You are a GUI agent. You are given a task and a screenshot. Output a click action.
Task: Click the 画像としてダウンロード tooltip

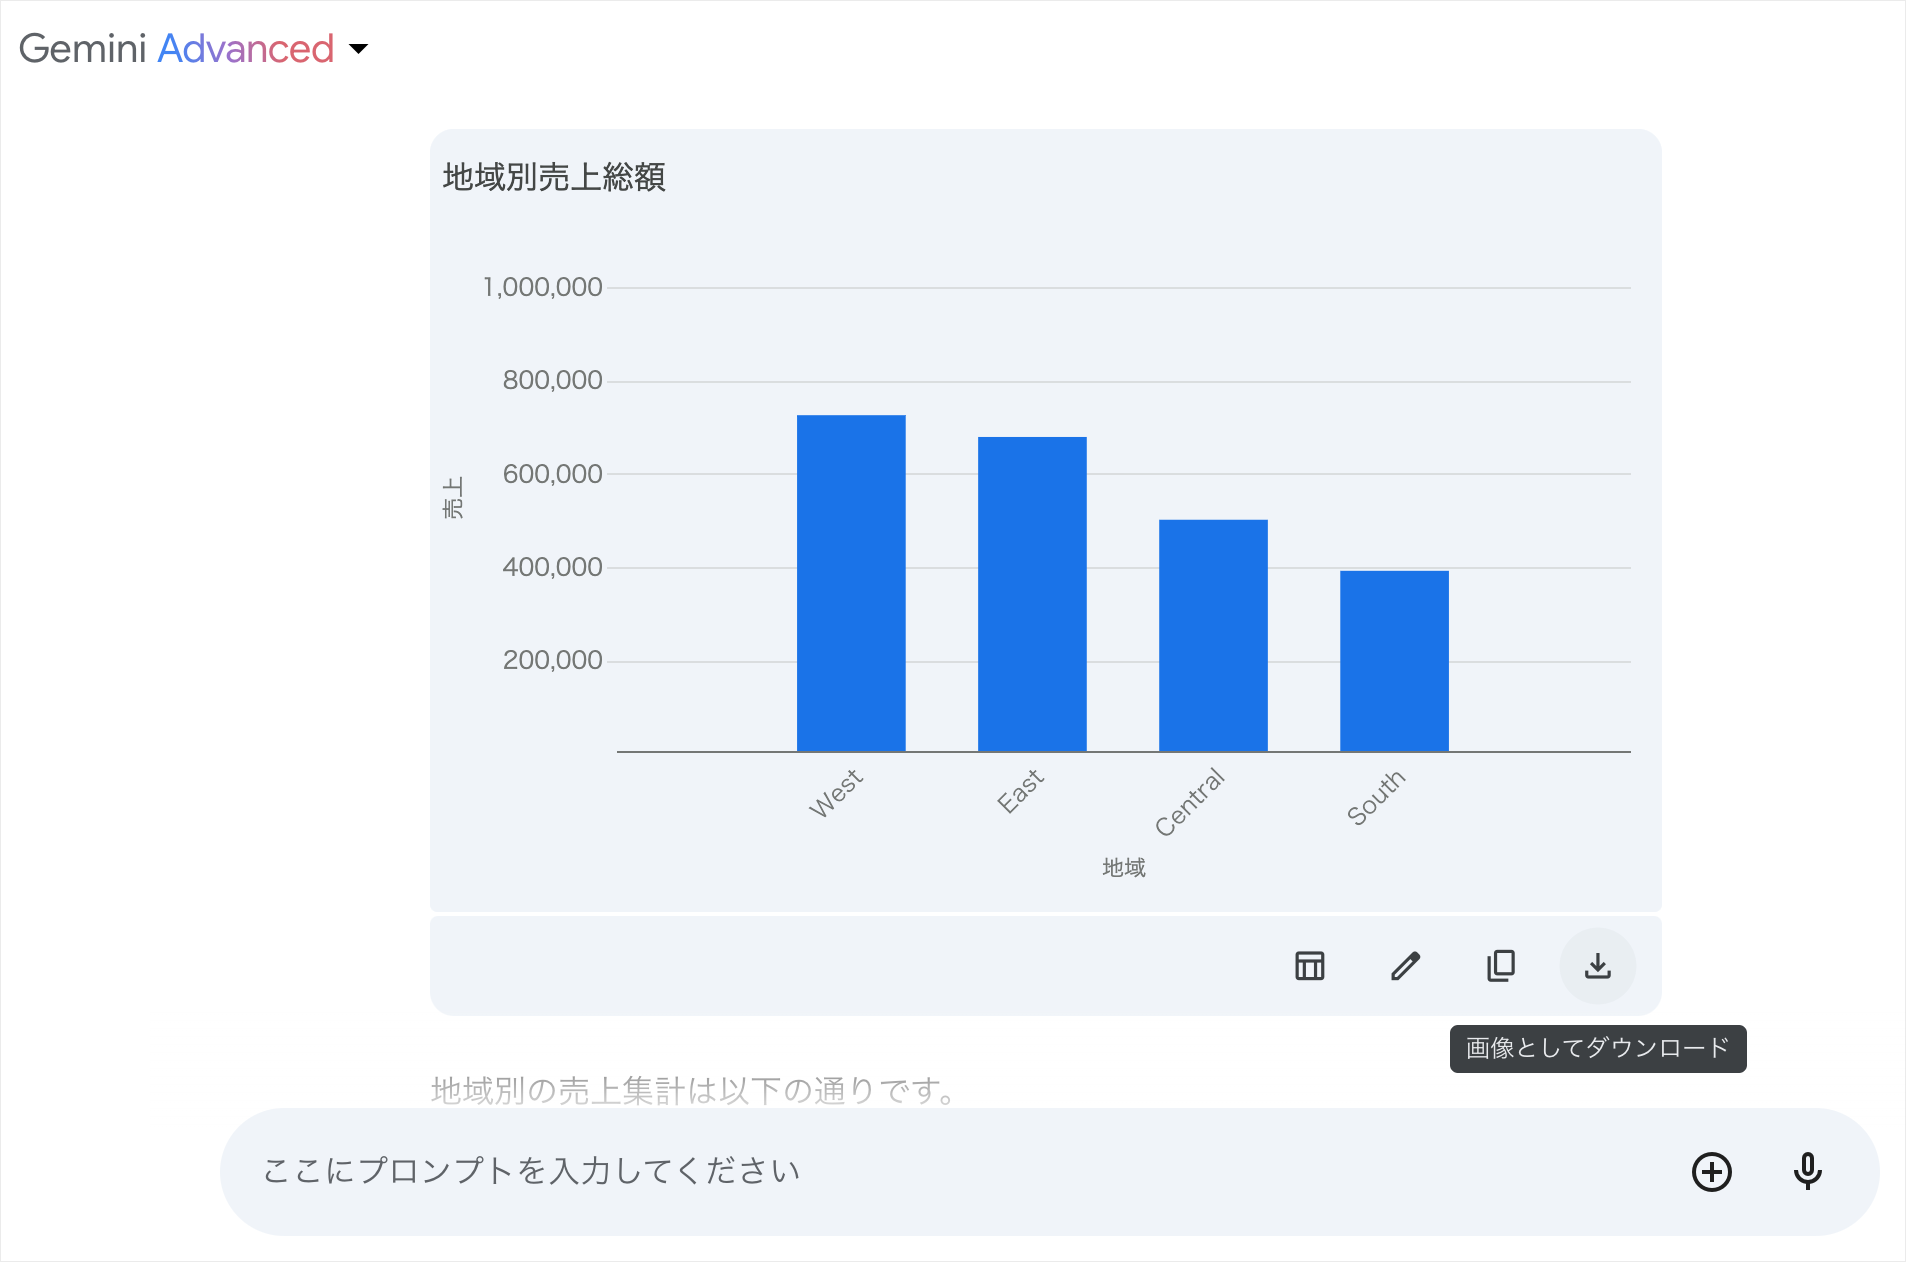(x=1597, y=1048)
